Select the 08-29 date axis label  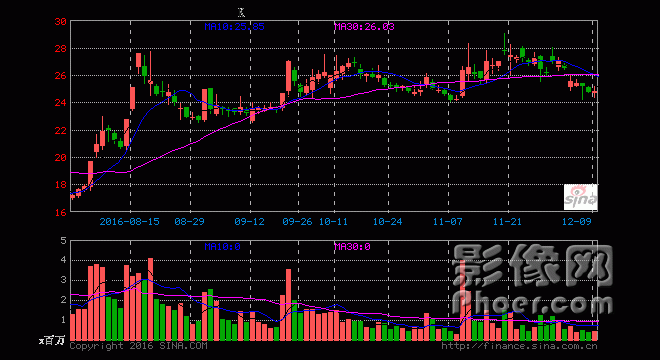pyautogui.click(x=189, y=221)
